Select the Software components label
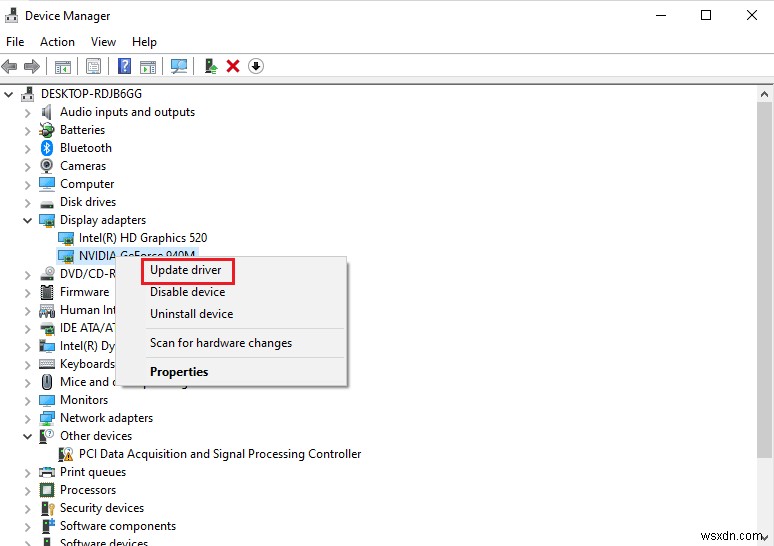The height and width of the screenshot is (546, 774). point(117,526)
